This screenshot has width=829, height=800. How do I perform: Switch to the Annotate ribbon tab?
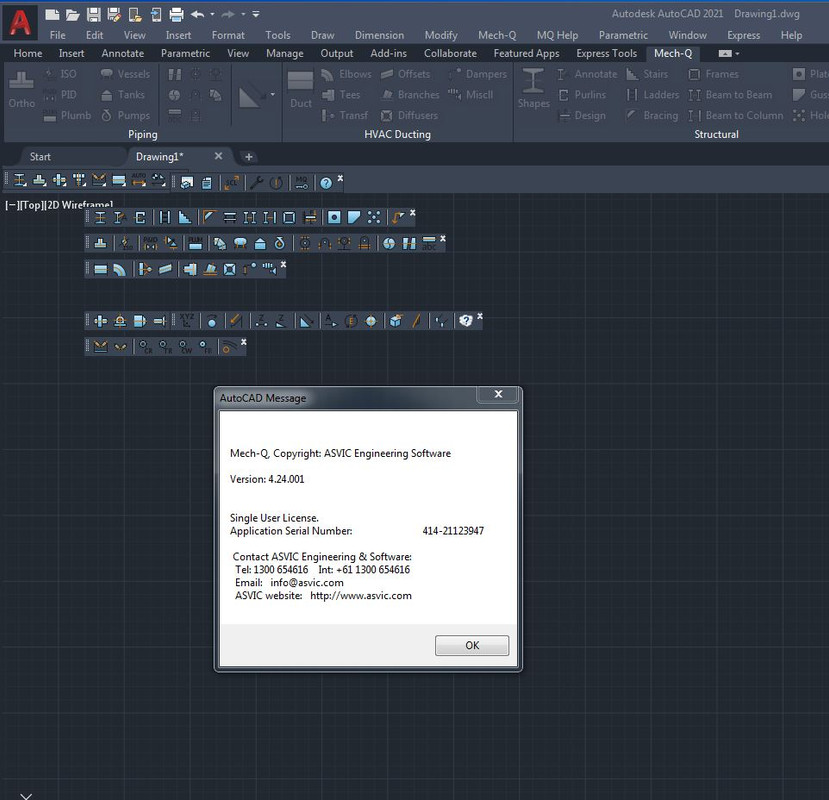click(x=123, y=53)
